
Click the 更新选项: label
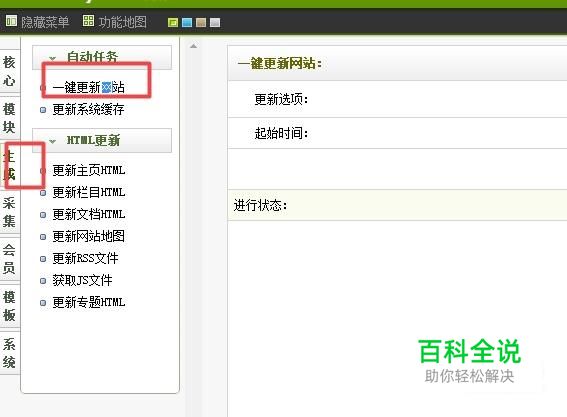coord(281,99)
